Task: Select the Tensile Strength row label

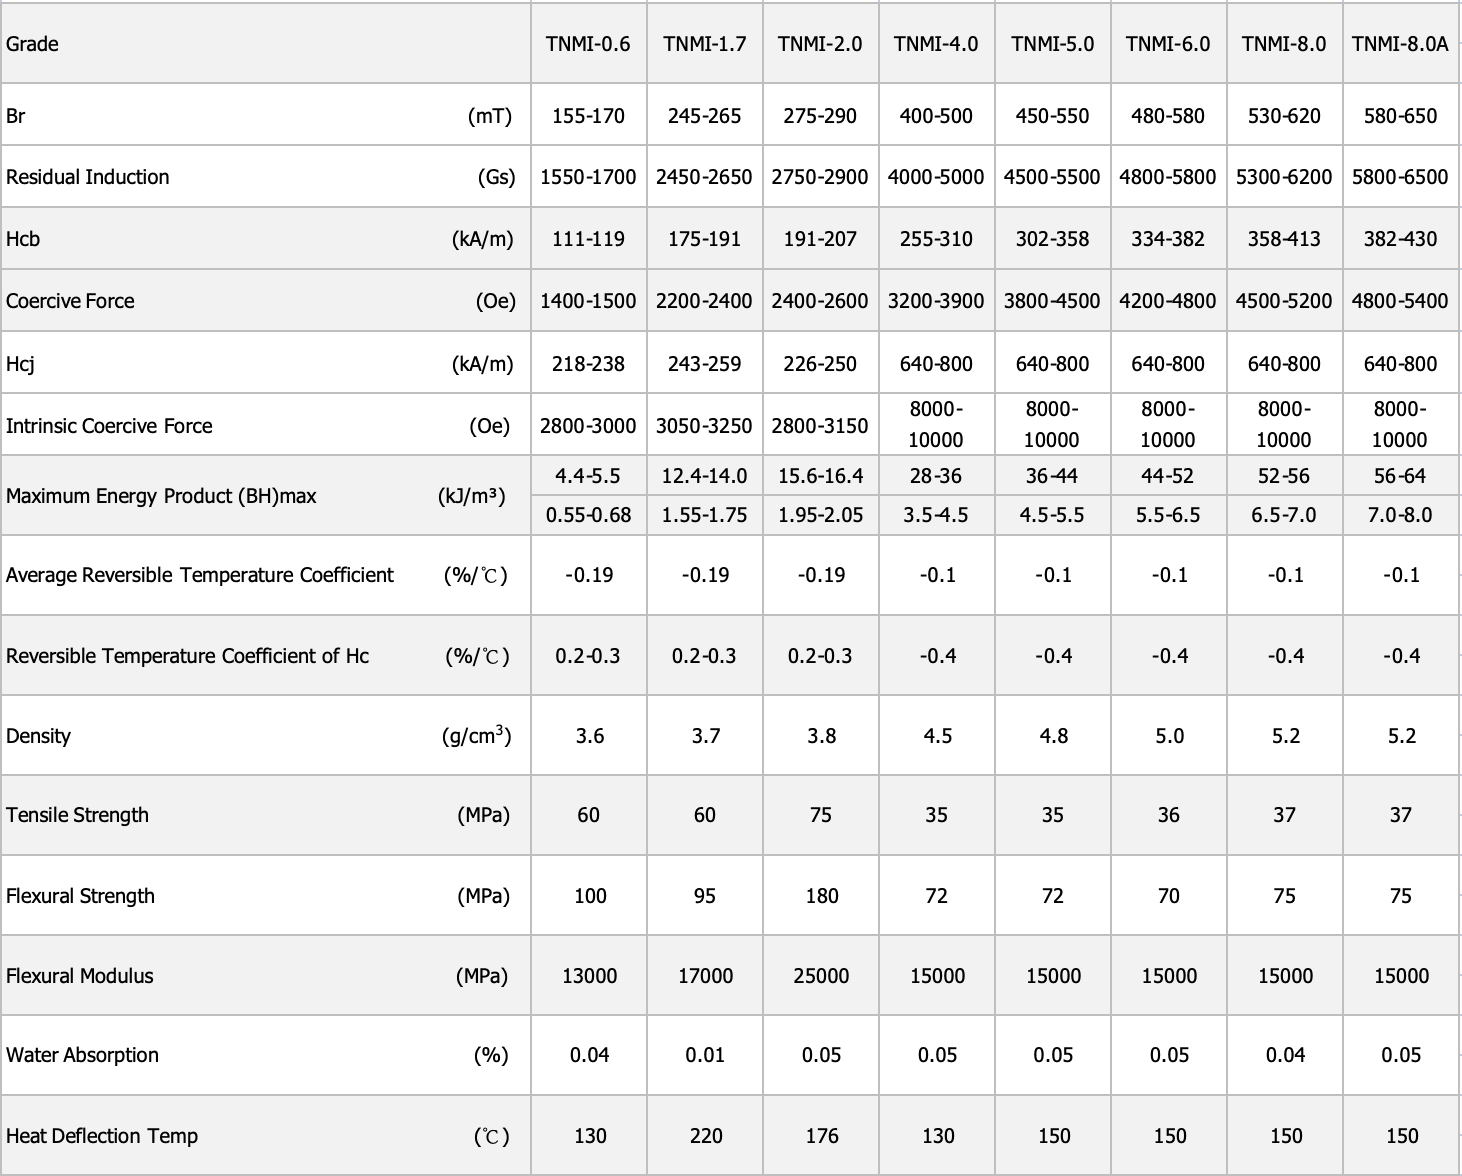Action: 77,815
